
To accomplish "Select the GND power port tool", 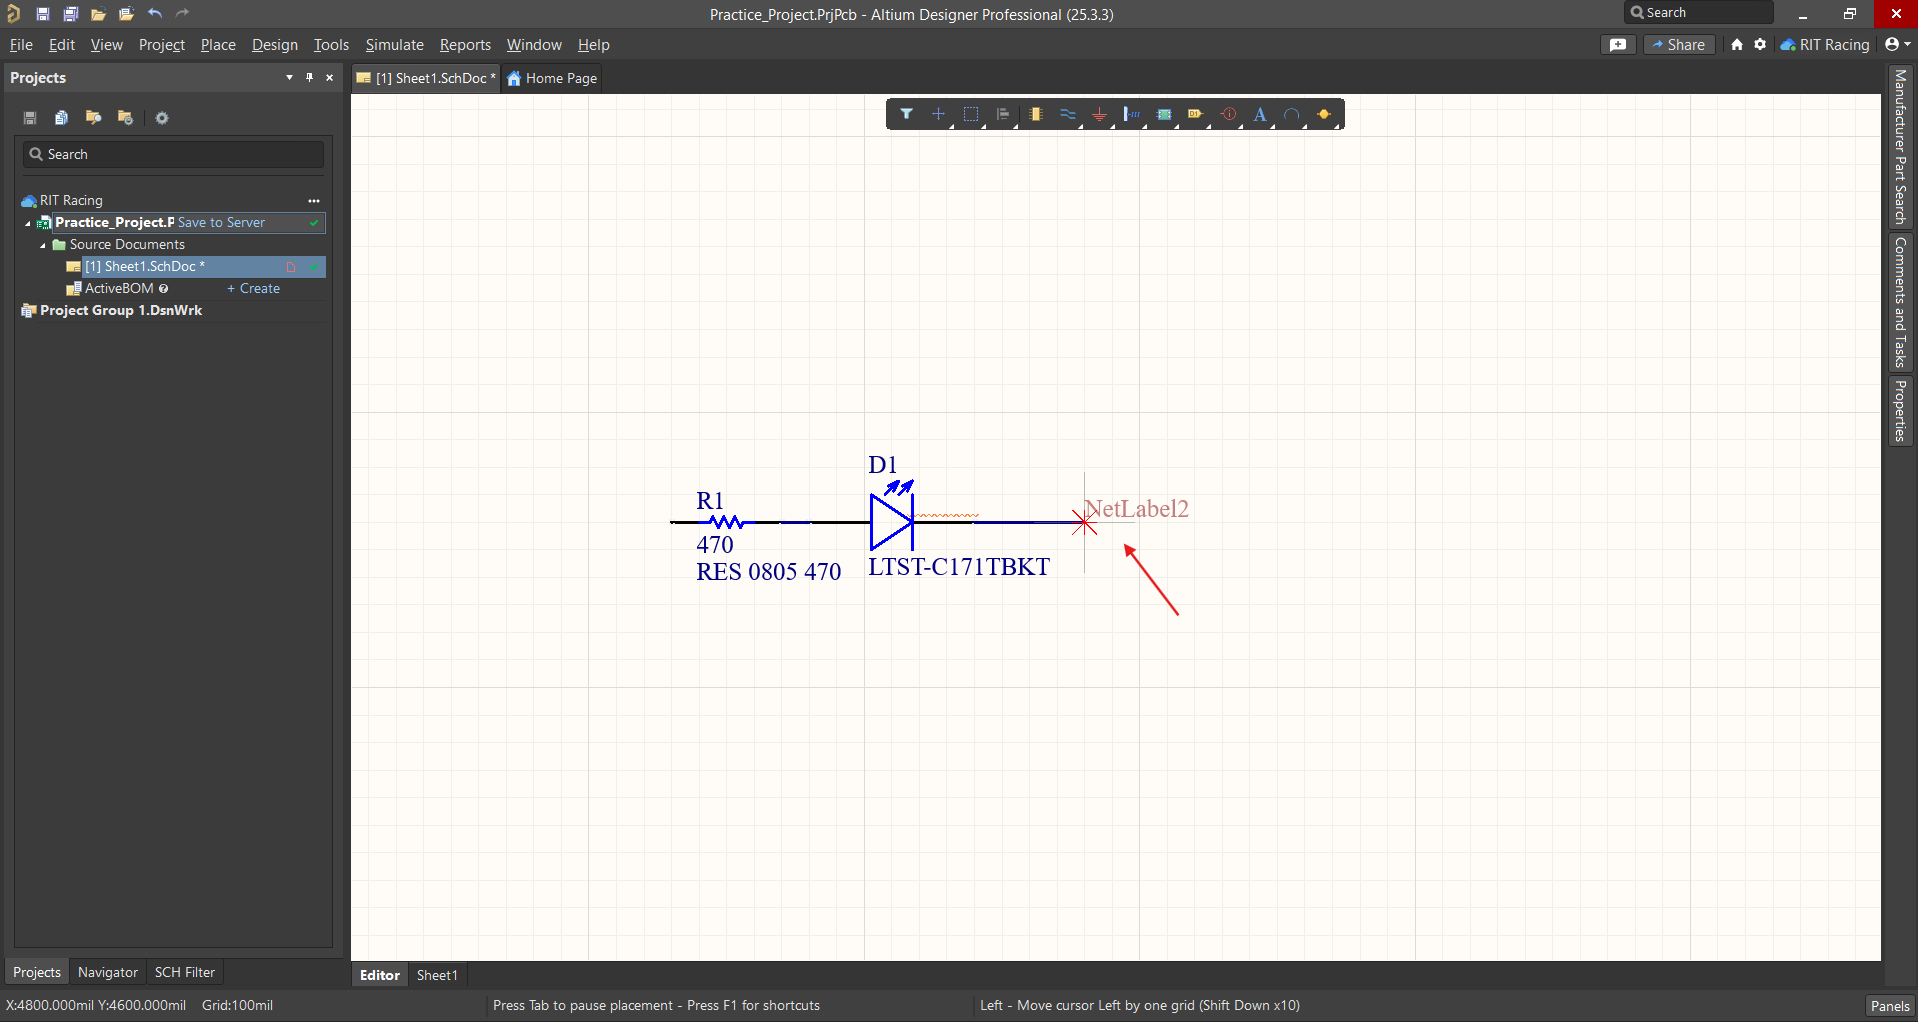I will [1100, 114].
